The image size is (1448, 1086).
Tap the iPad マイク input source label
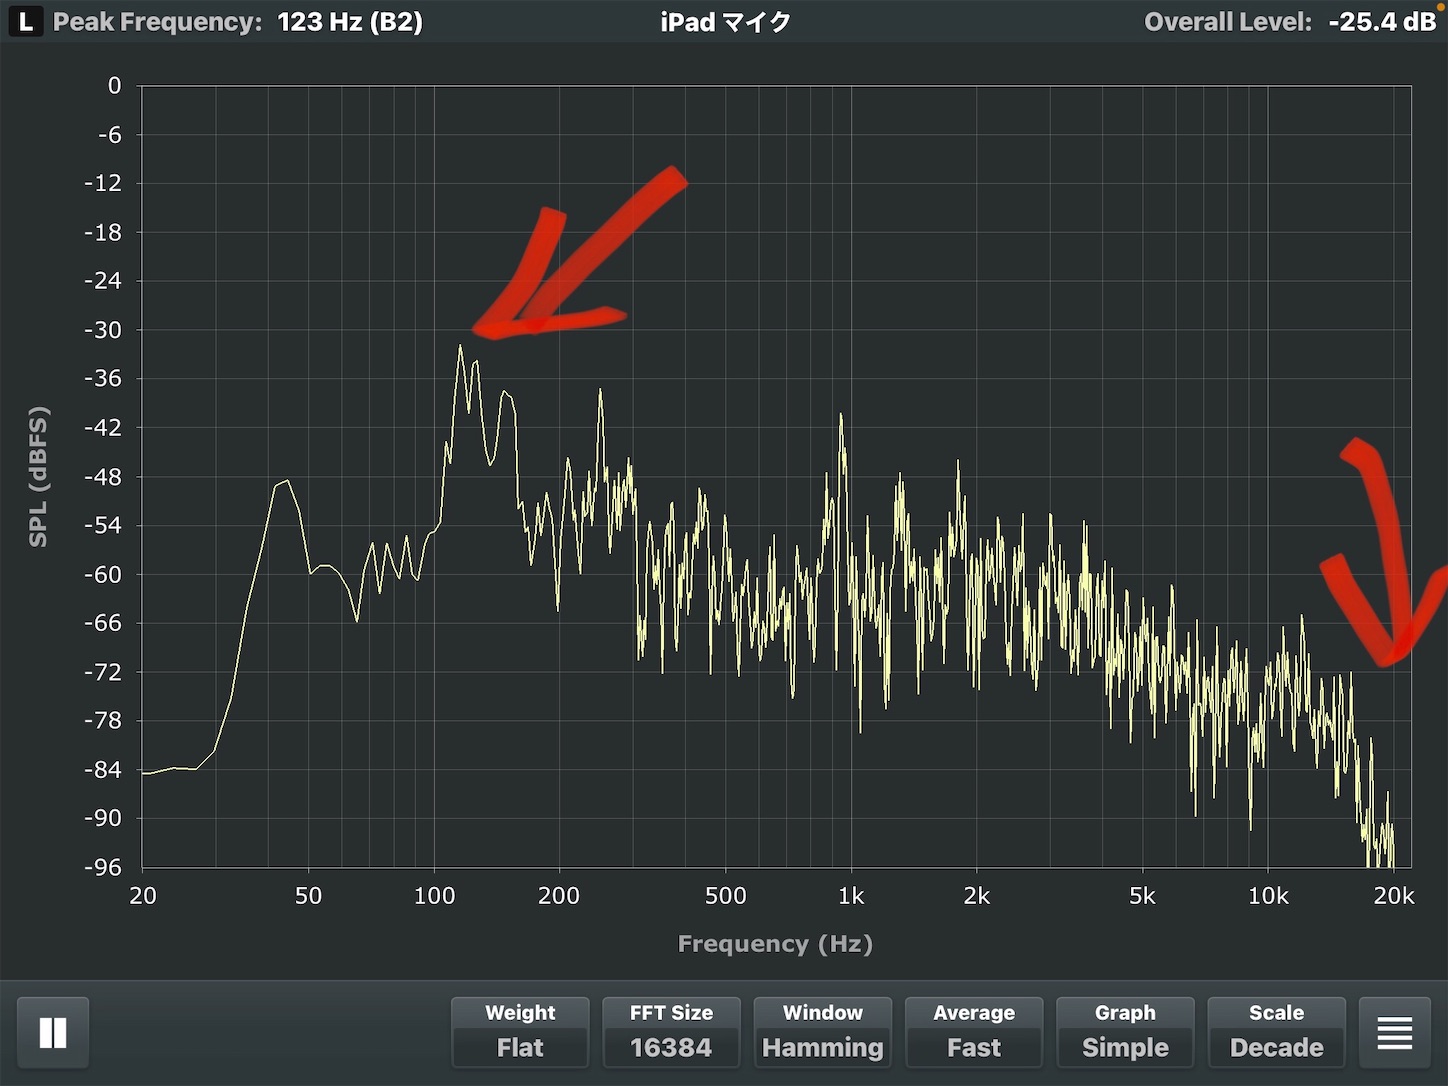(x=726, y=22)
